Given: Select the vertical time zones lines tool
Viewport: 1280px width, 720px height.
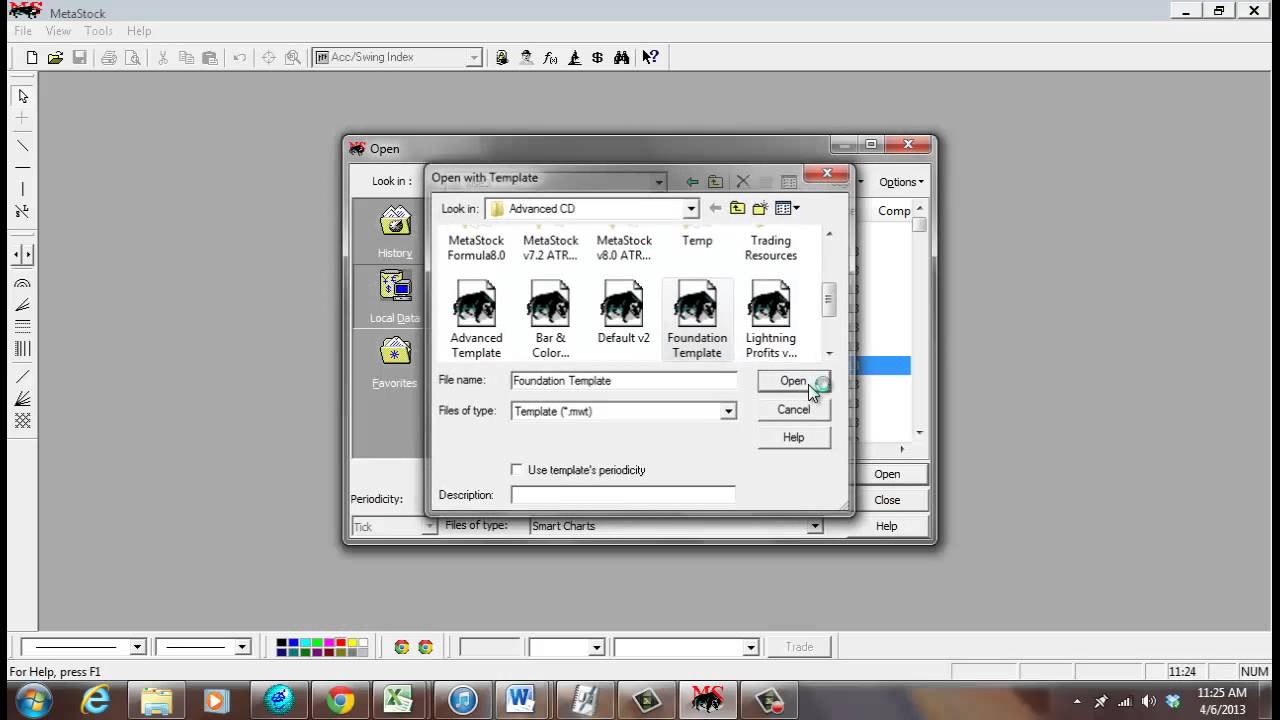Looking at the screenshot, I should tap(23, 348).
